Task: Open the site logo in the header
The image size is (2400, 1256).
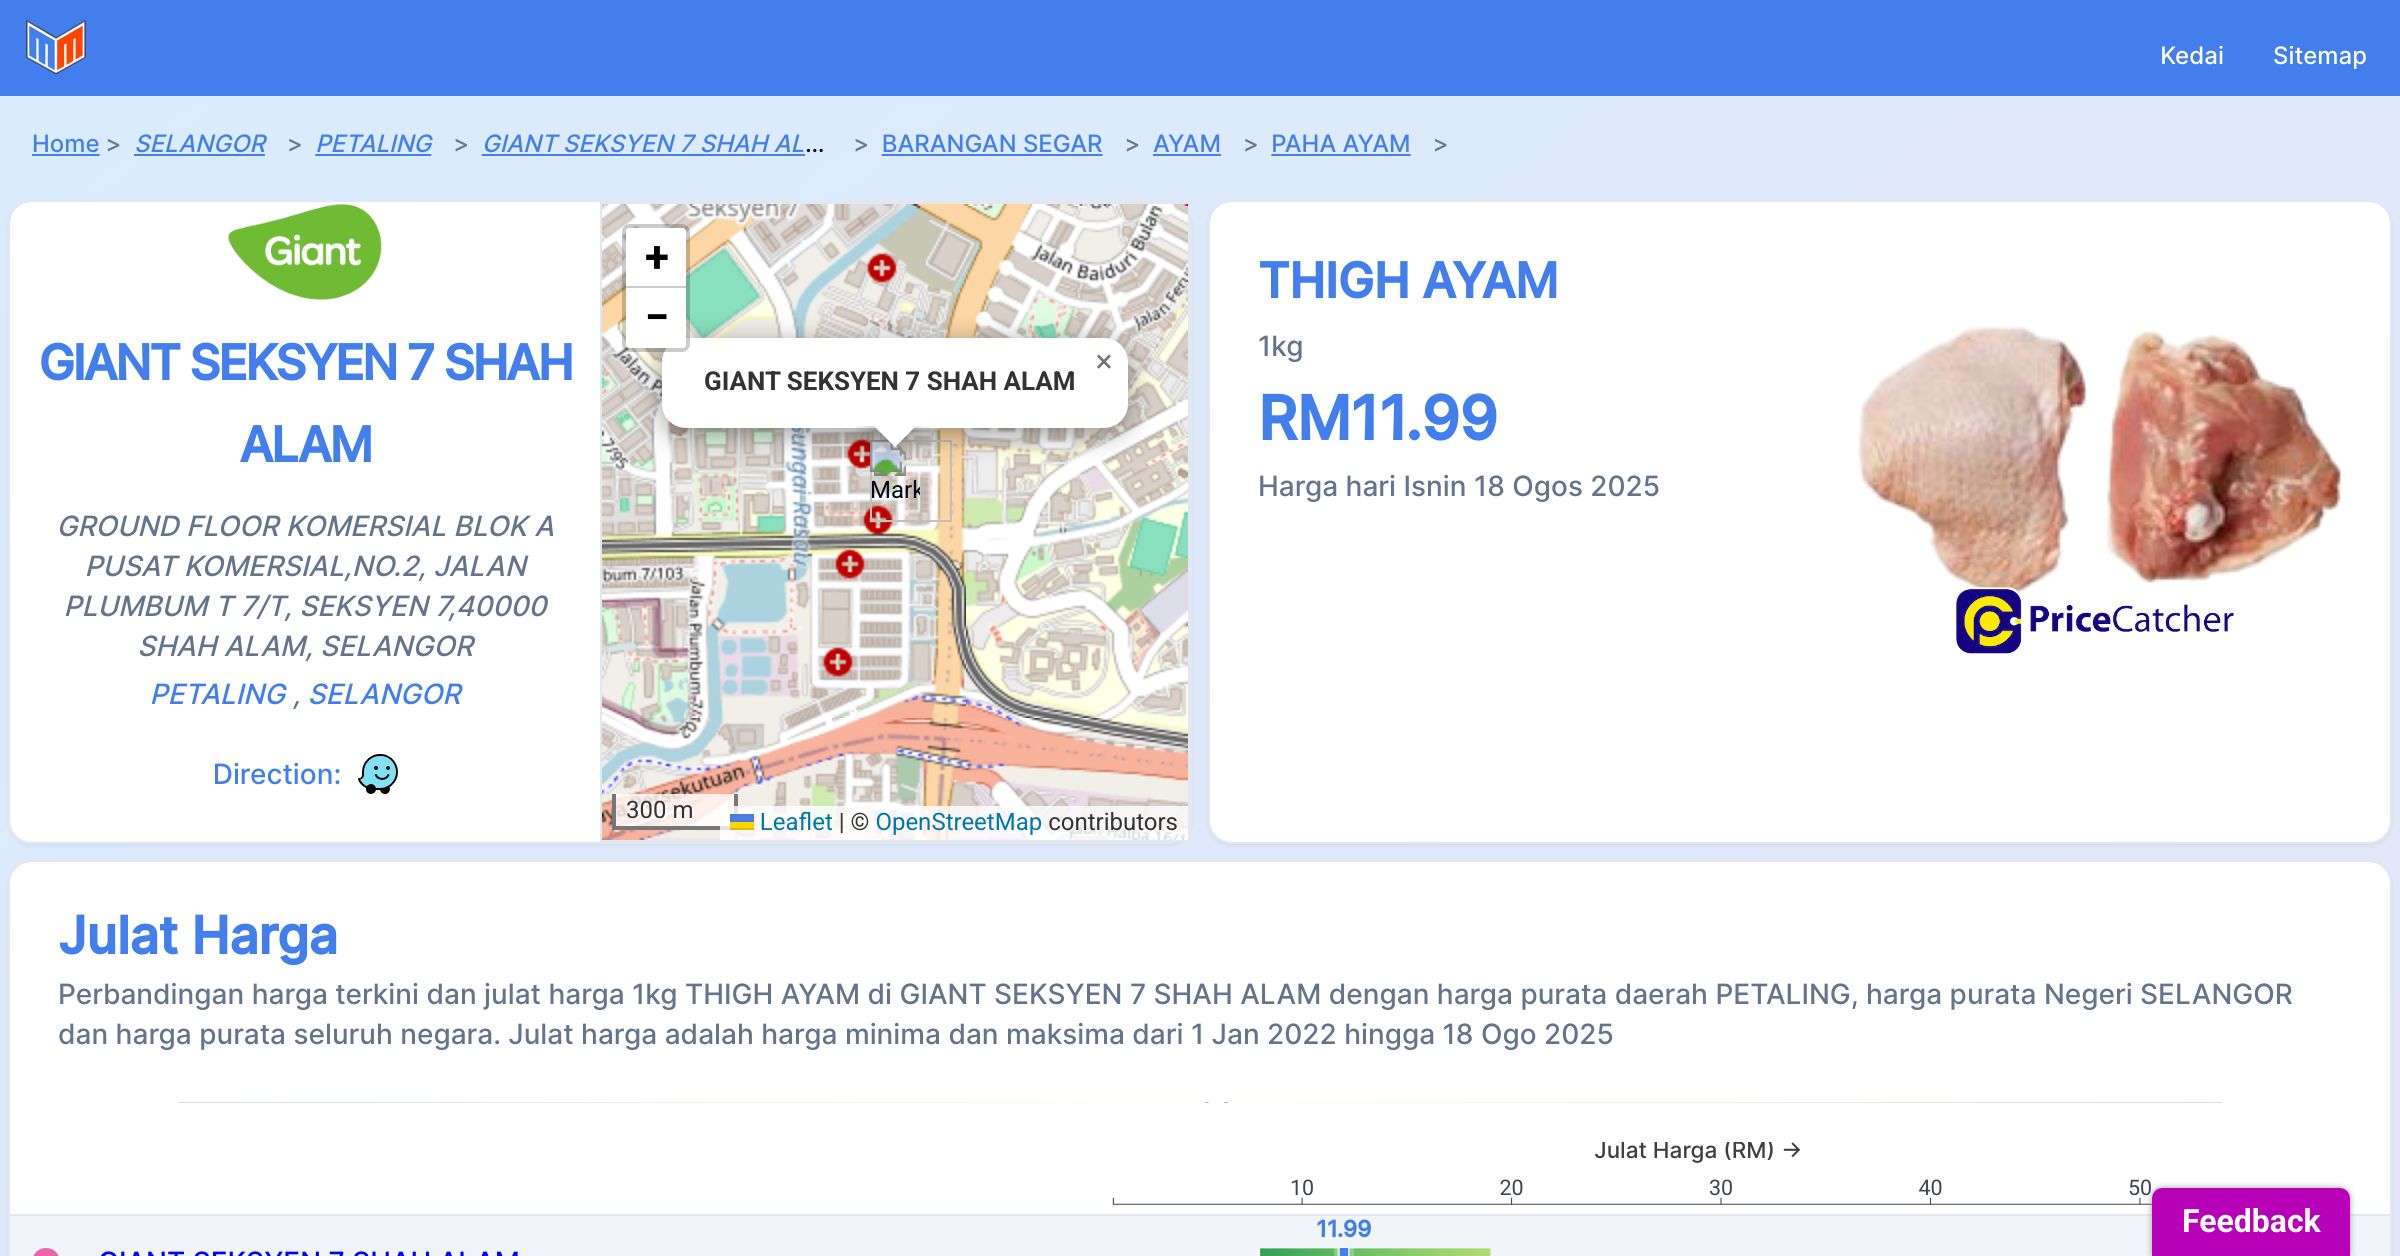Action: click(x=56, y=47)
